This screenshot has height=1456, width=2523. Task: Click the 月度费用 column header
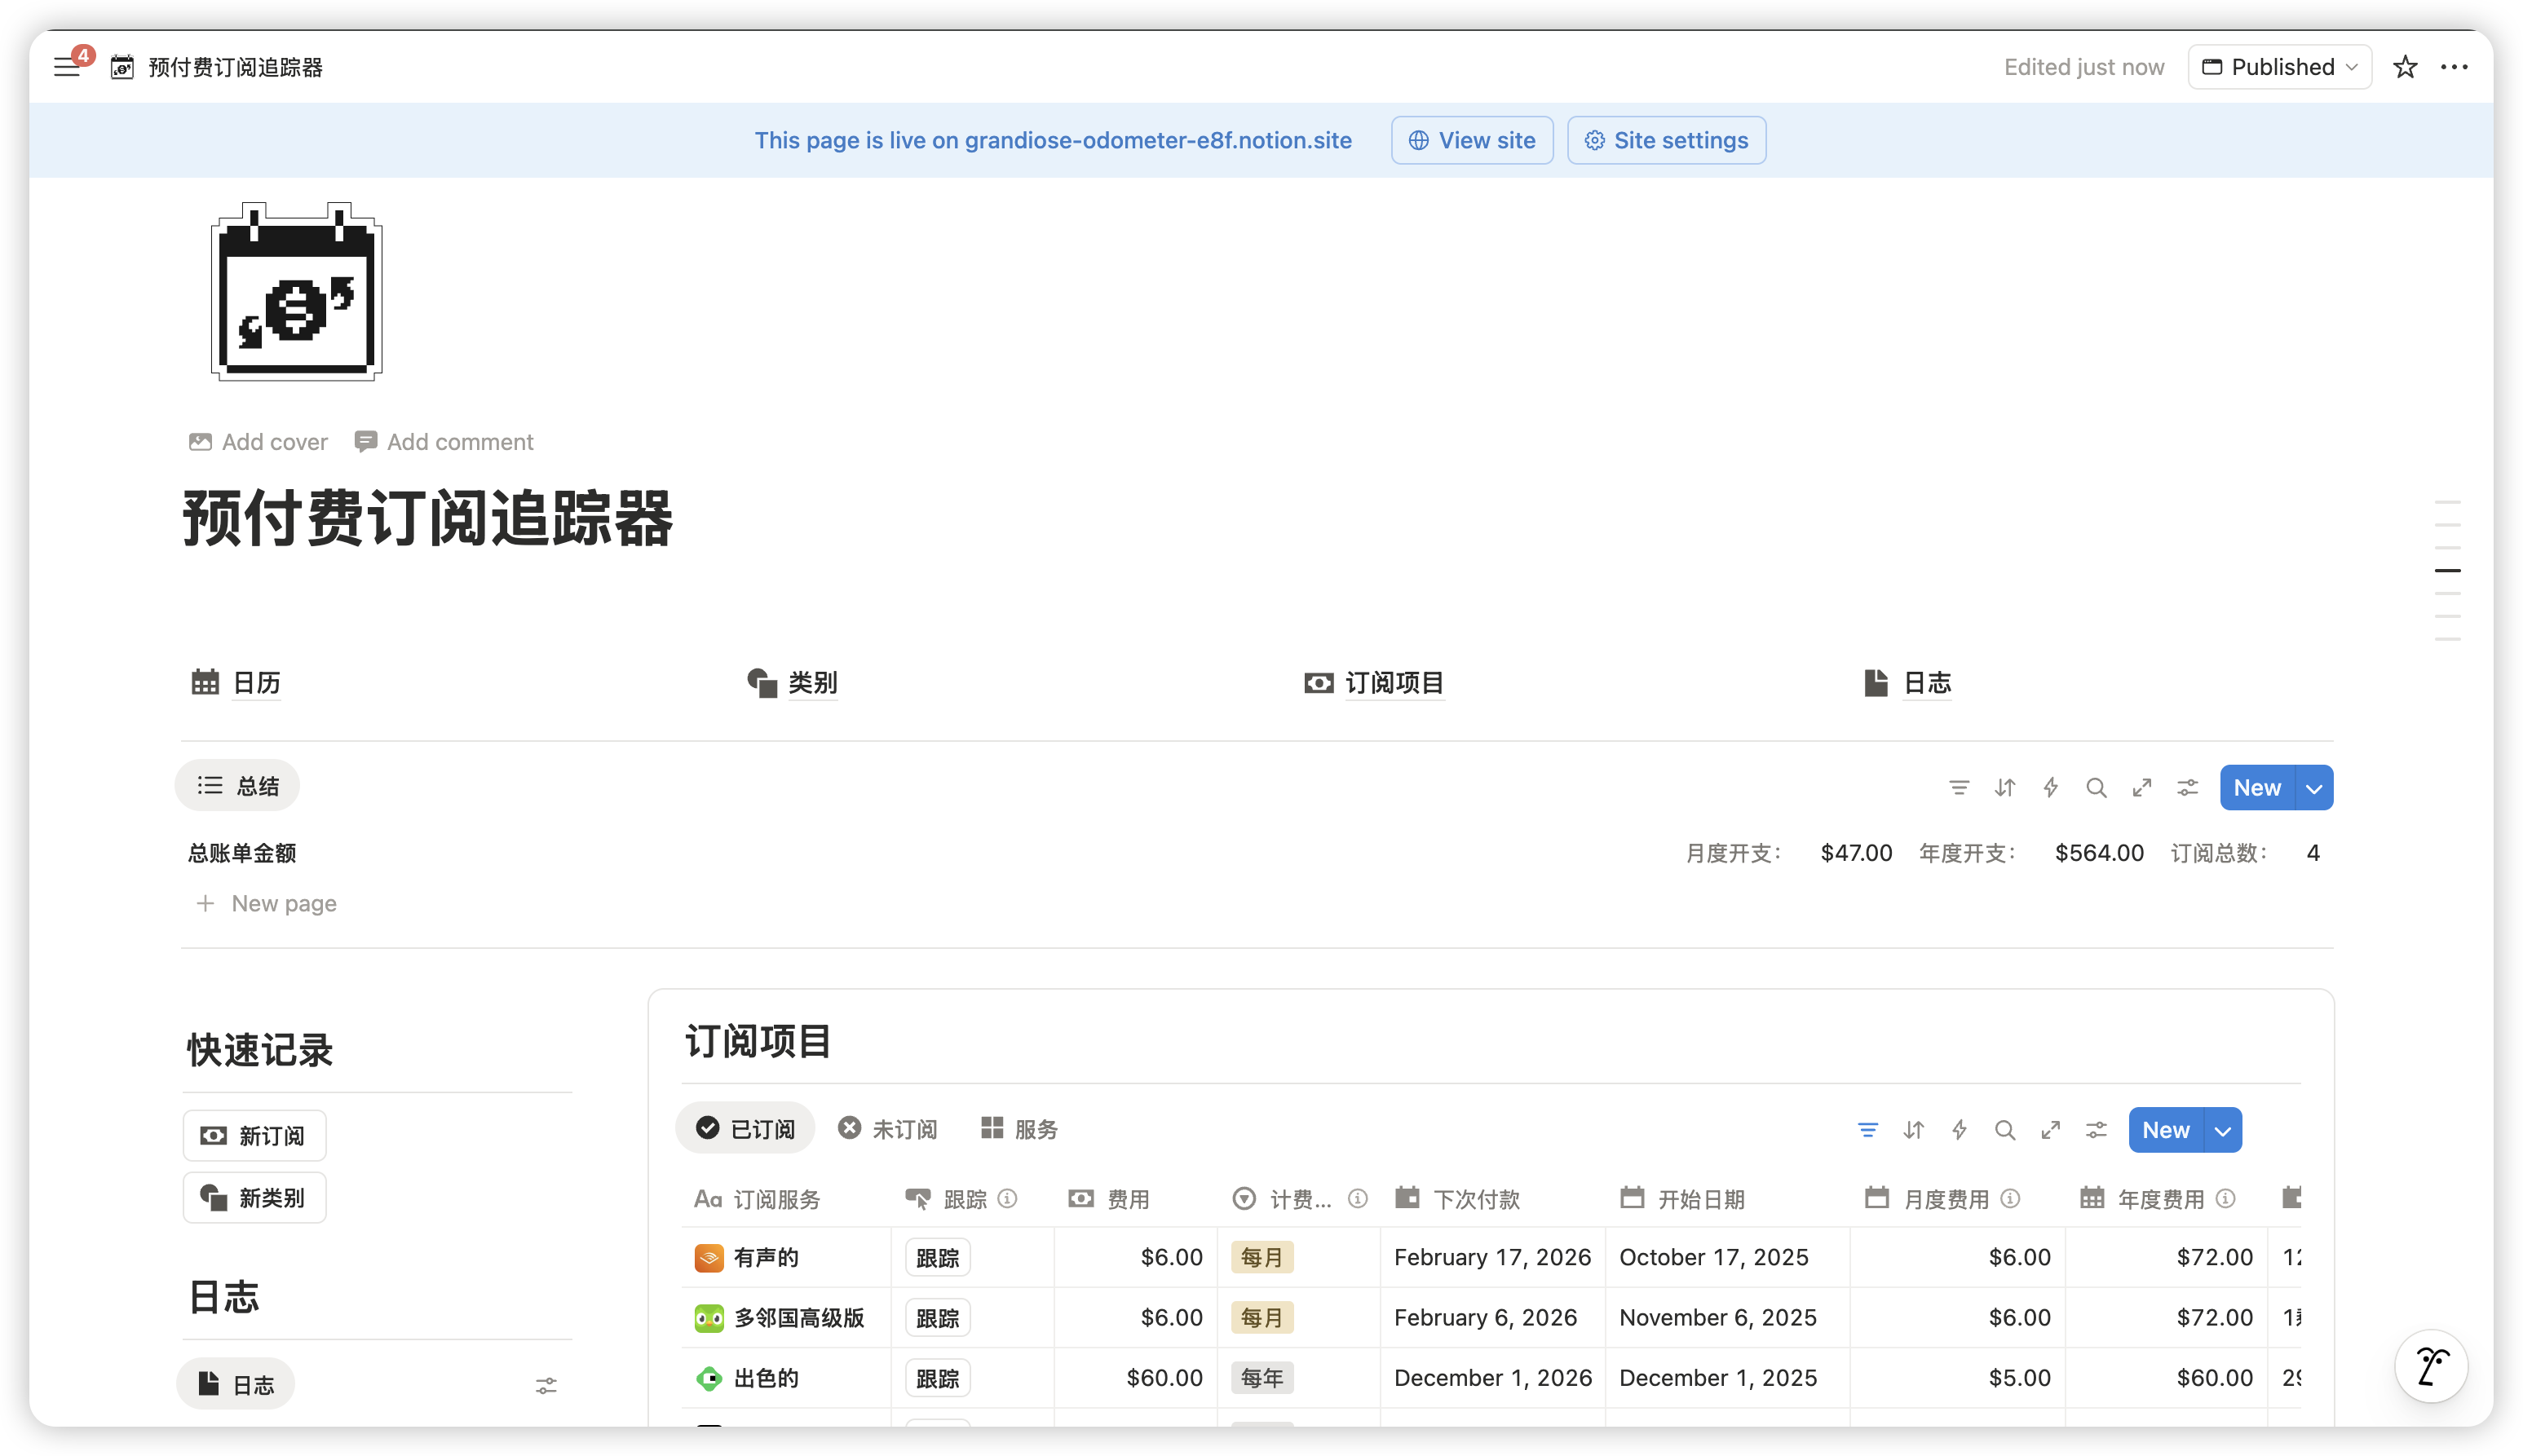1957,1199
